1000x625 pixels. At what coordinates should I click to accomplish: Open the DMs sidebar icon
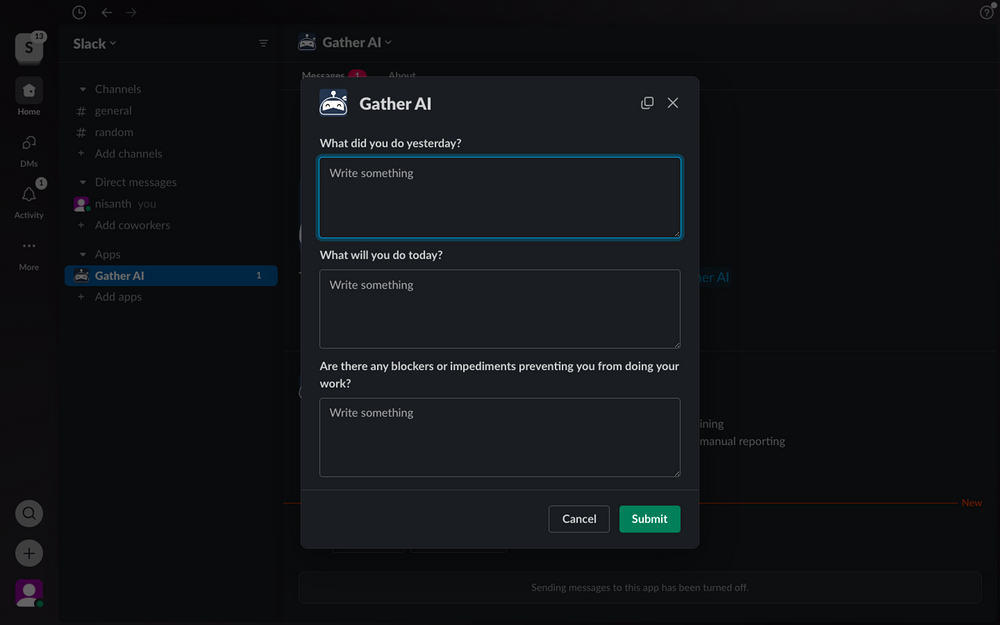[29, 143]
